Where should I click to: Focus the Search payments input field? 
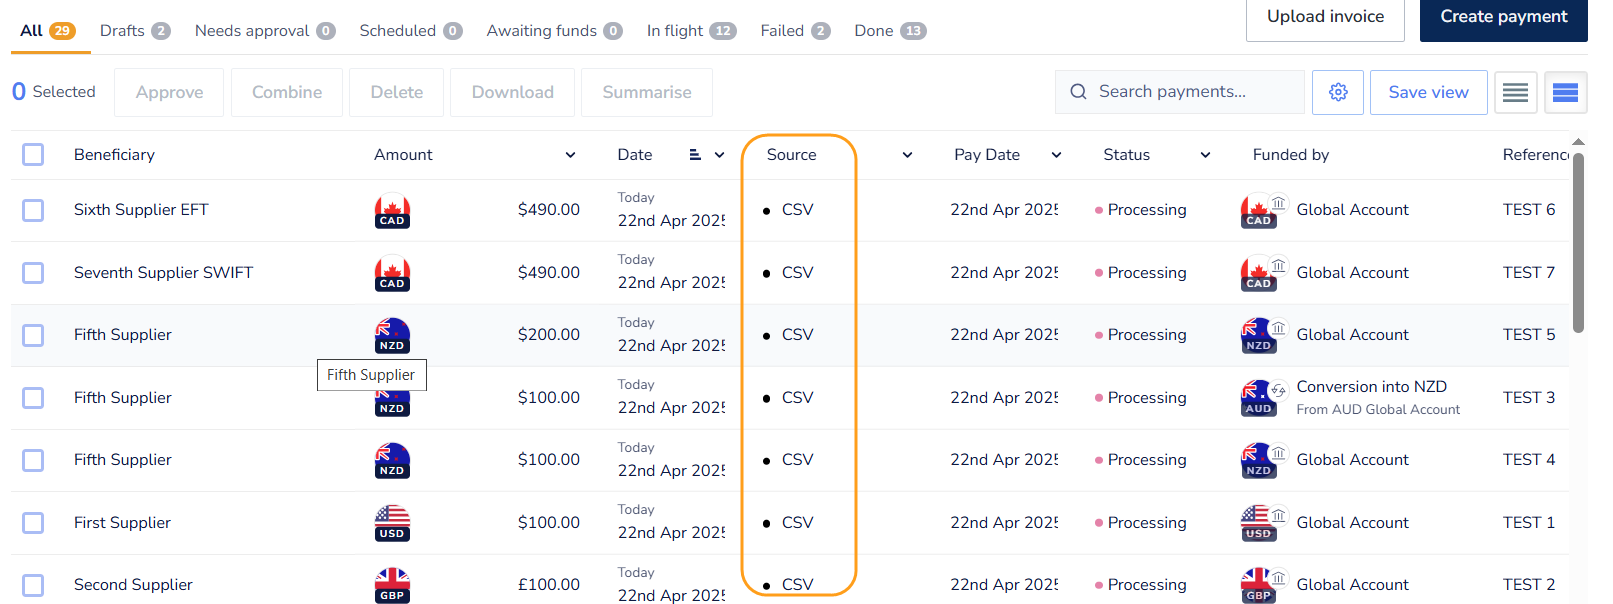1180,92
